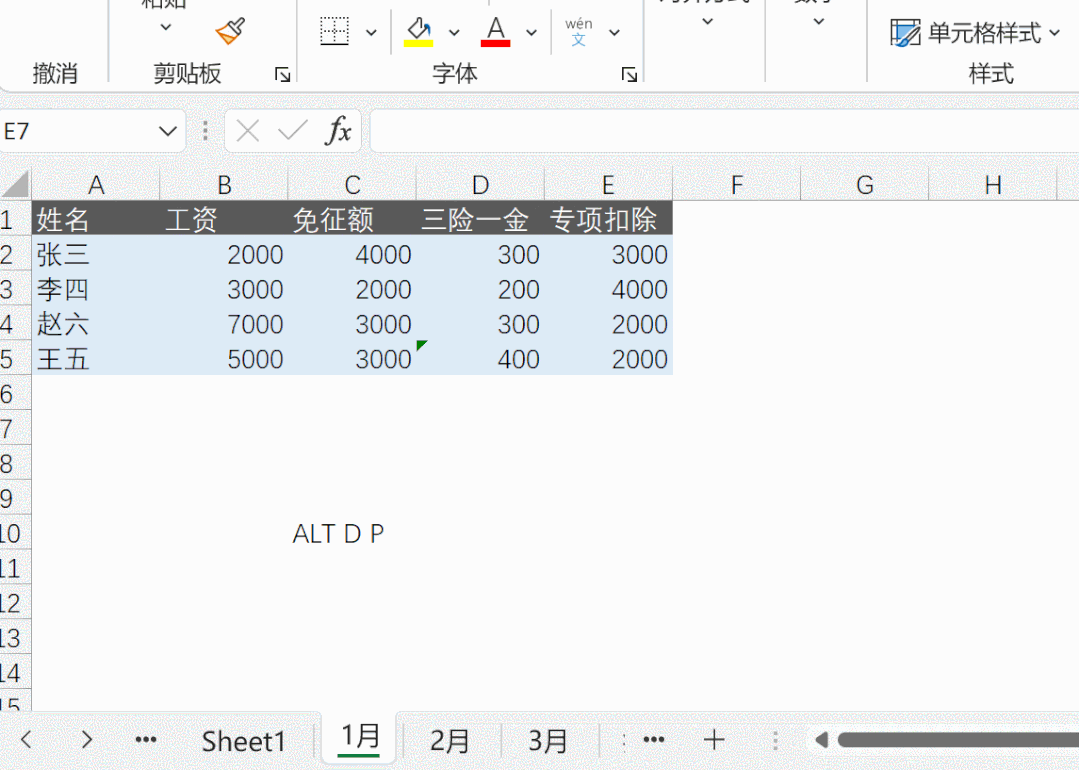Select the cell containing 李四

[96, 290]
